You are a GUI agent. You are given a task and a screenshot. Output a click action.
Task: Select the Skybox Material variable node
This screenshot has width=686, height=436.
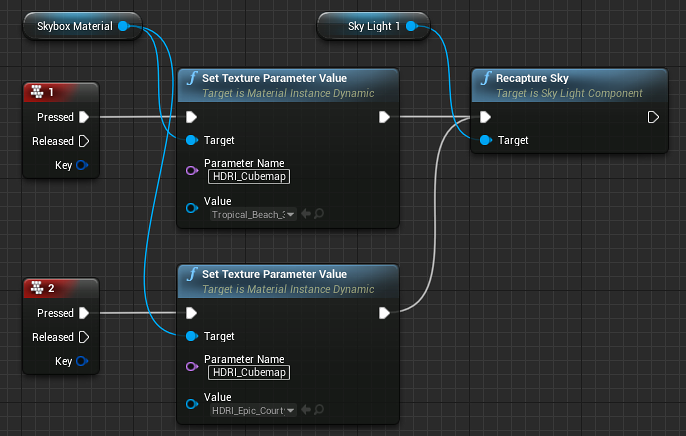(x=68, y=26)
